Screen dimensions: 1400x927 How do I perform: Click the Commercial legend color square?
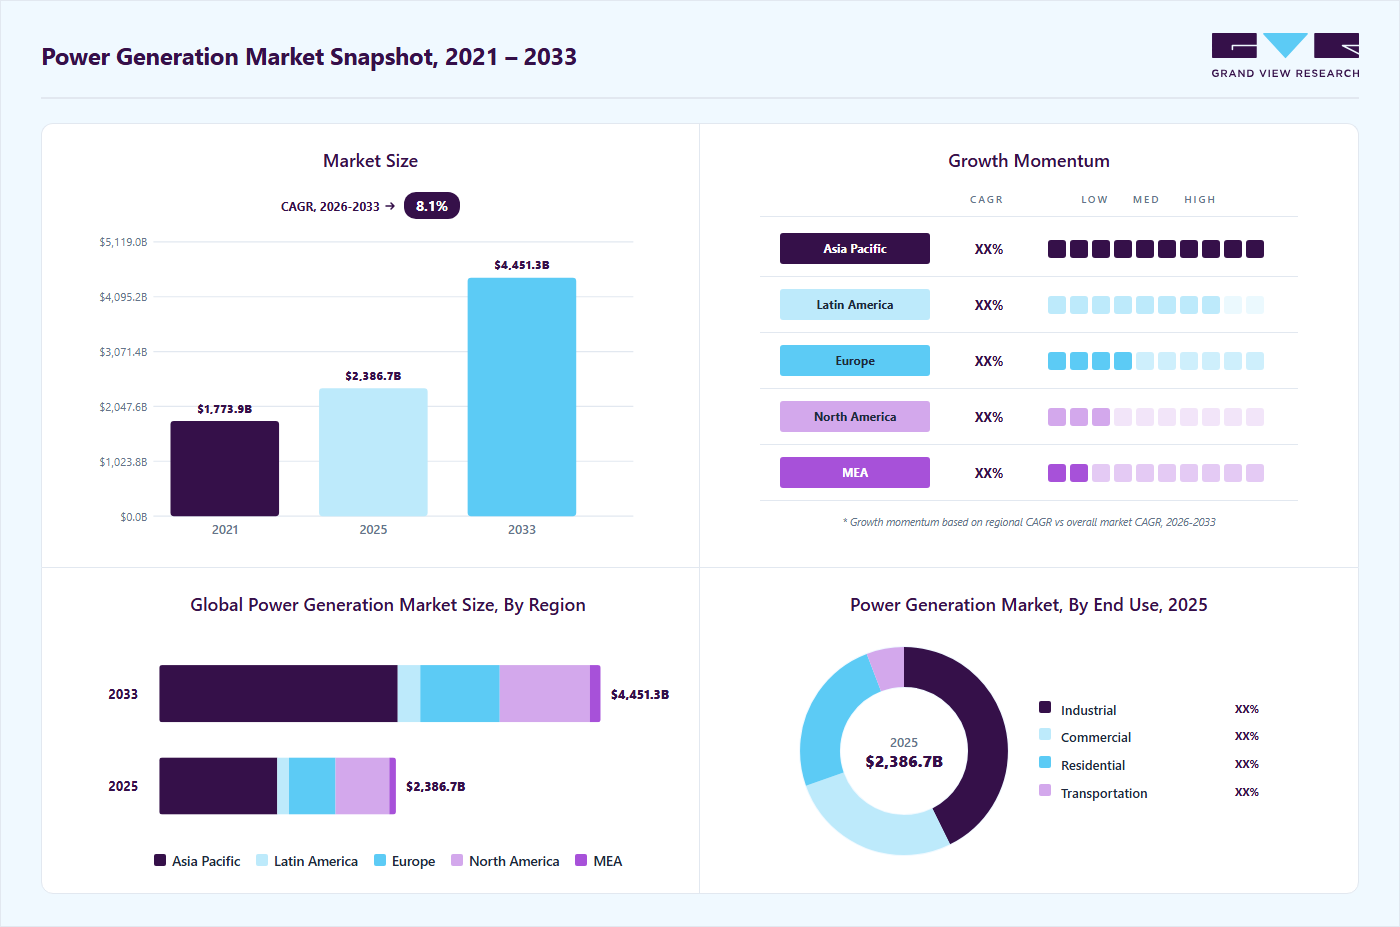tap(1045, 734)
